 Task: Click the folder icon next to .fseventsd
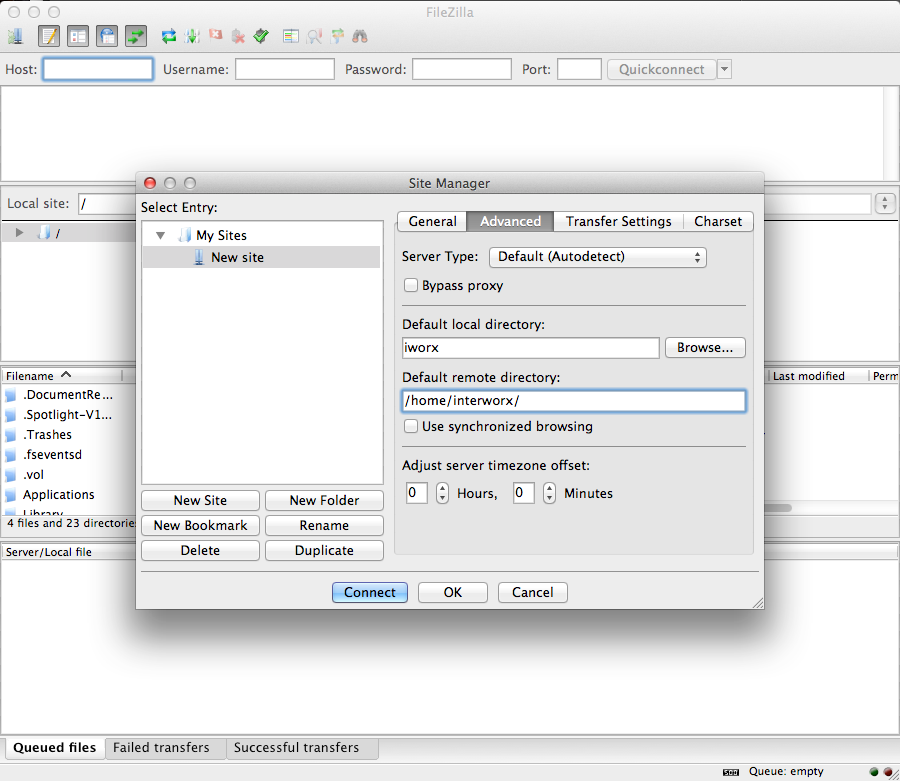point(10,455)
